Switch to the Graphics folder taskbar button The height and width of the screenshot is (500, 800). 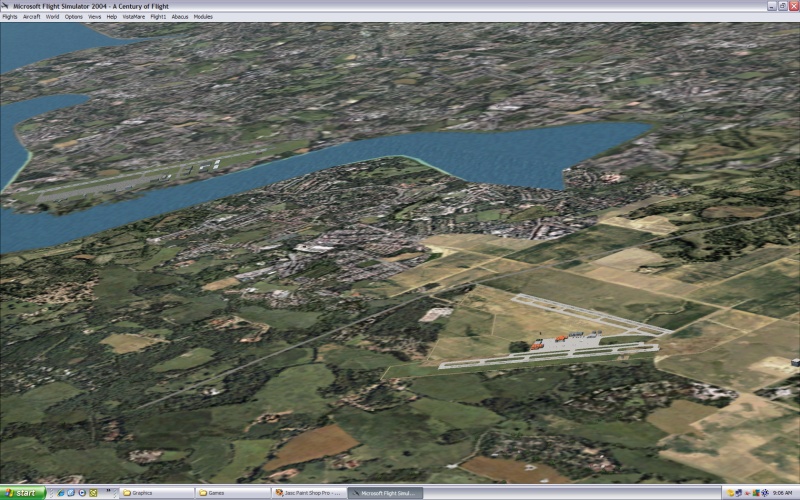(x=157, y=493)
